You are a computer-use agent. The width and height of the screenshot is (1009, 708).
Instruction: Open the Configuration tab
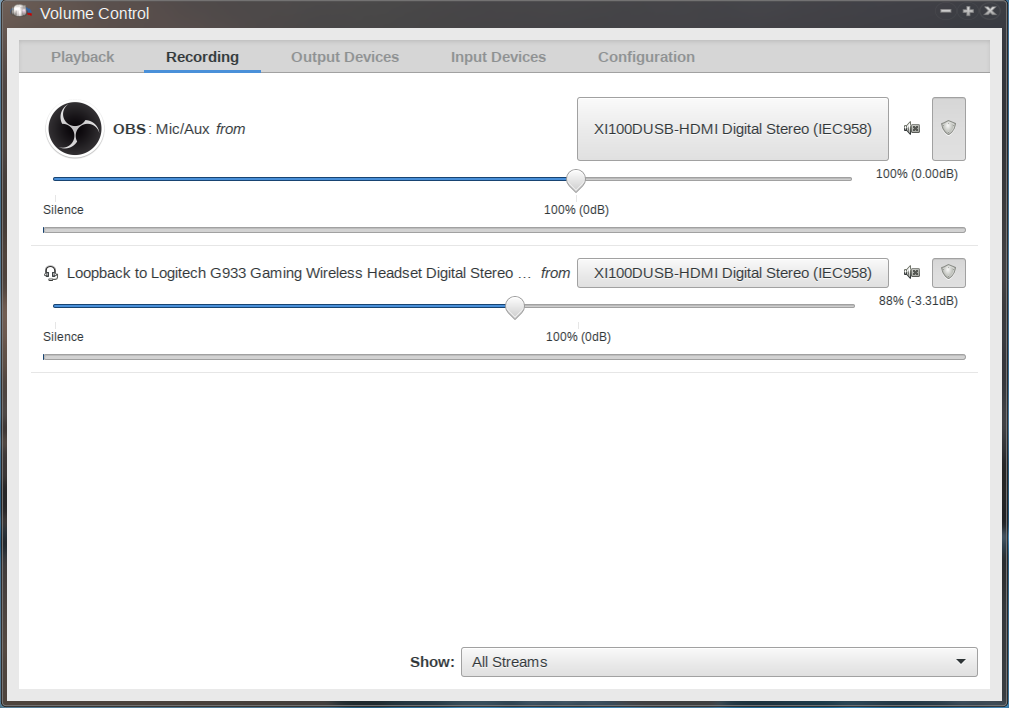pyautogui.click(x=646, y=57)
